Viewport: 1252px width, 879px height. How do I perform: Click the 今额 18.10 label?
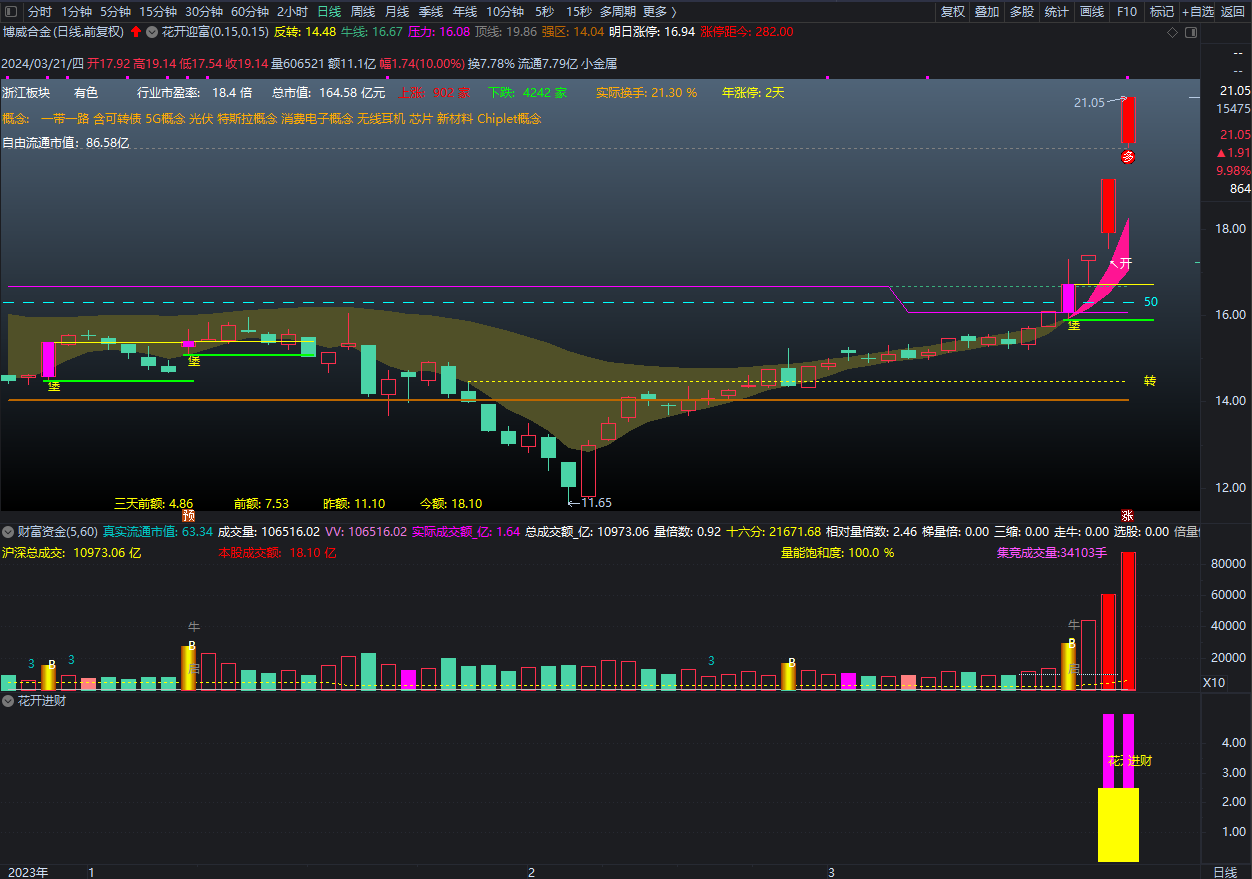(451, 504)
